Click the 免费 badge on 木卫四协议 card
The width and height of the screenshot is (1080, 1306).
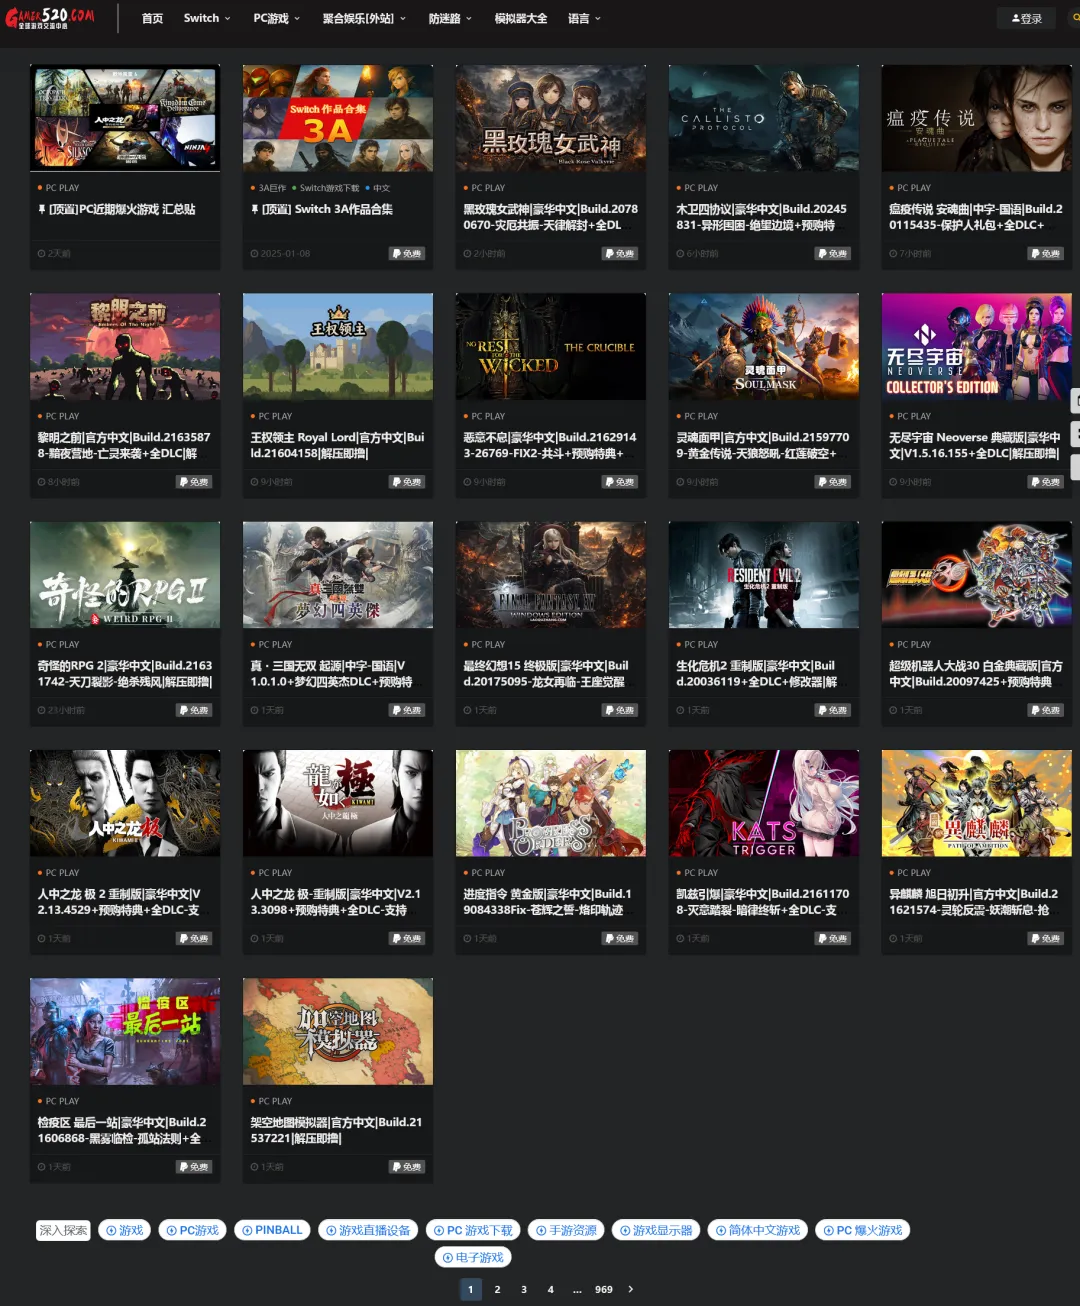[833, 254]
